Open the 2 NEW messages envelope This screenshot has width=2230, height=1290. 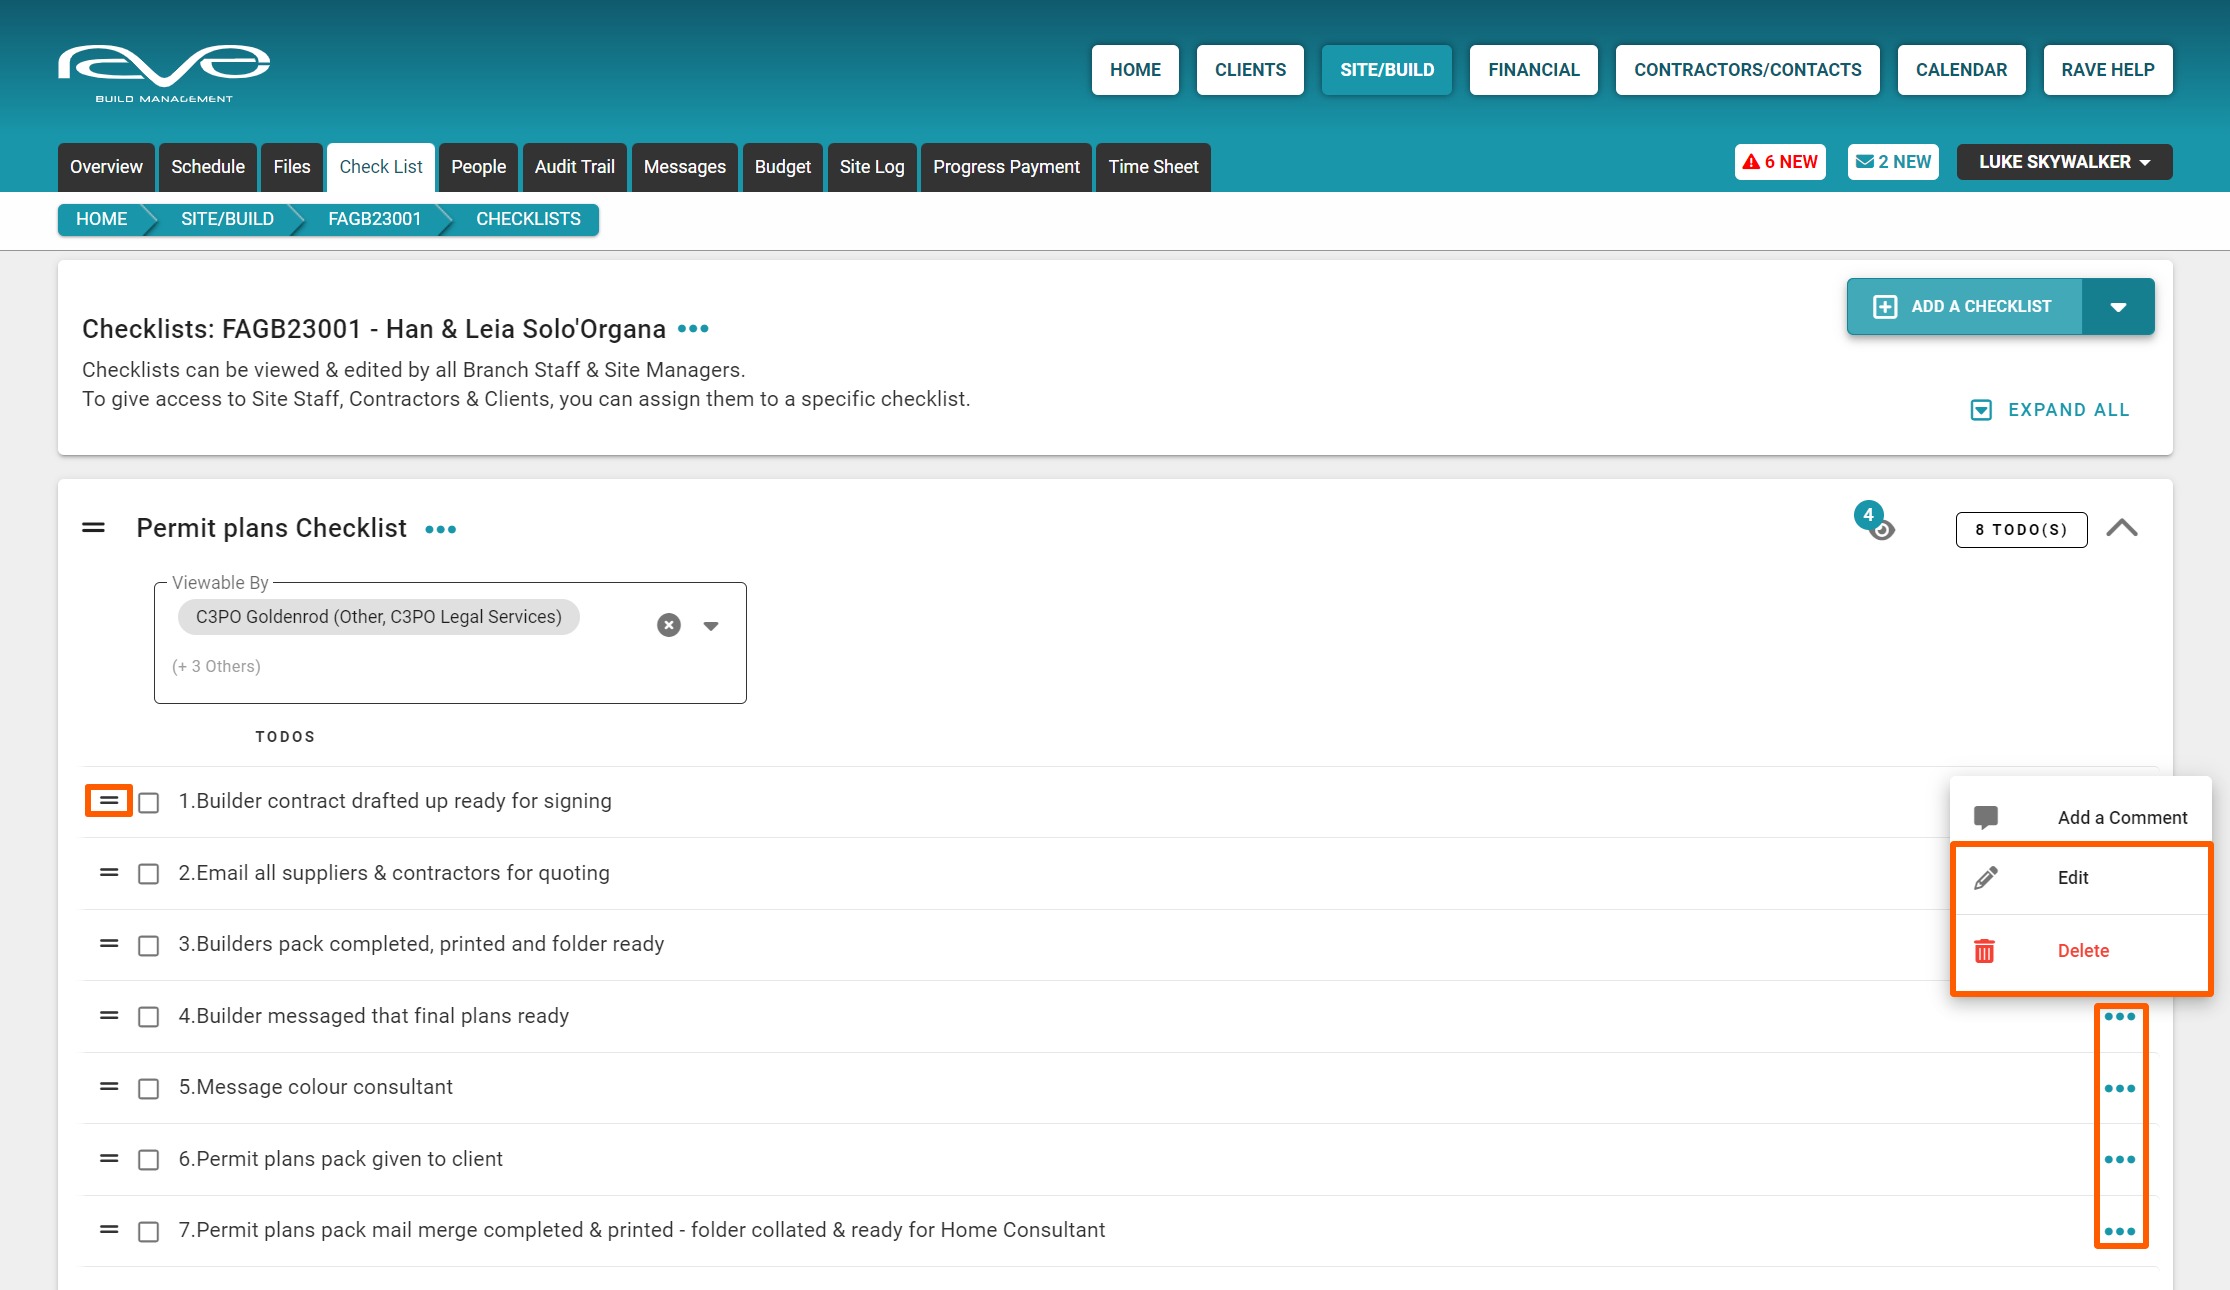coord(1893,162)
